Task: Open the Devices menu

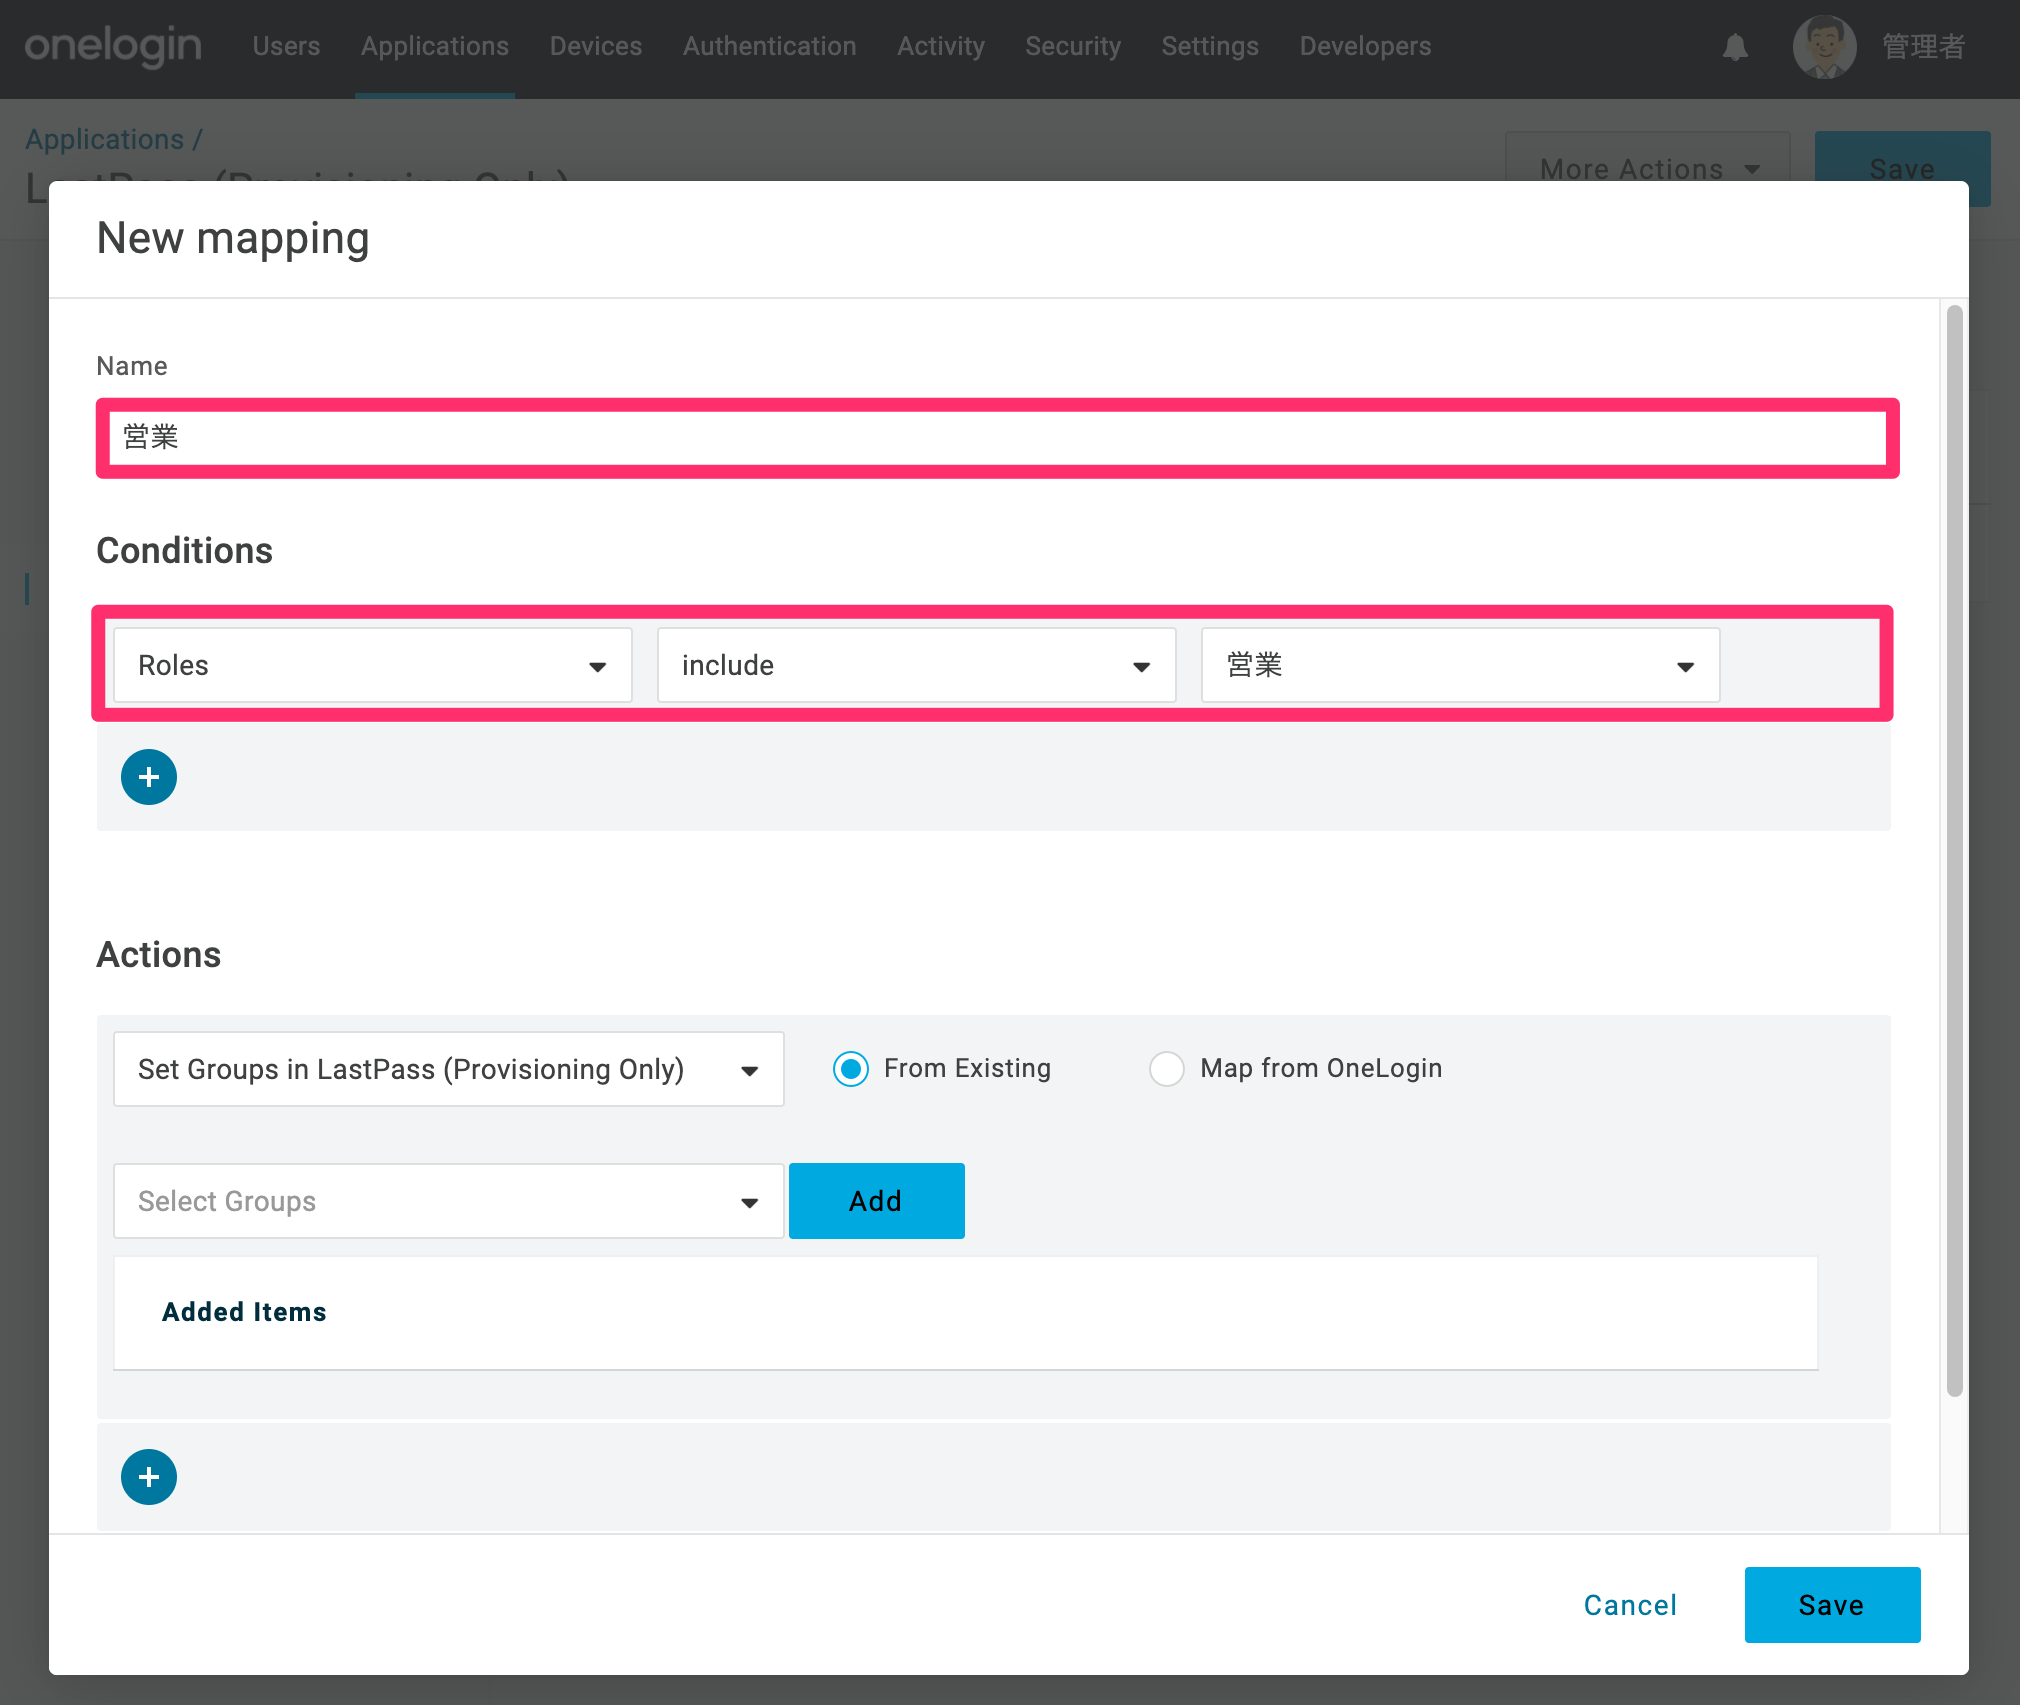Action: [596, 46]
